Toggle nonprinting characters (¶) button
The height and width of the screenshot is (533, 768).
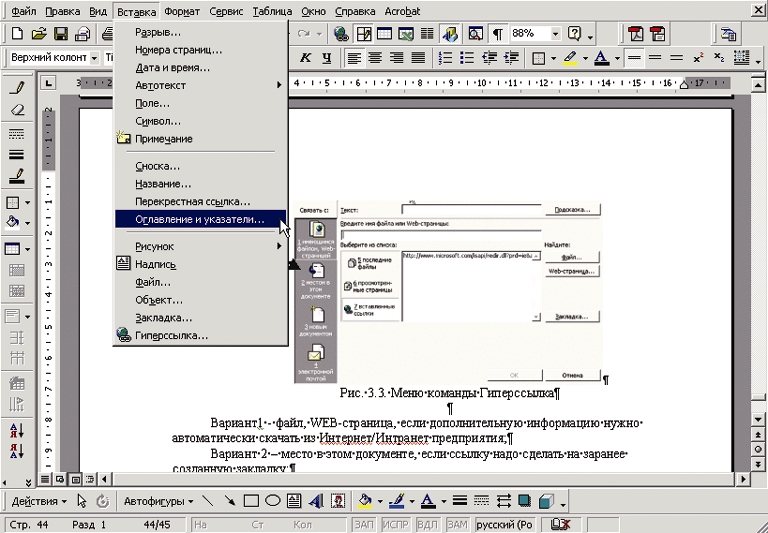click(498, 34)
